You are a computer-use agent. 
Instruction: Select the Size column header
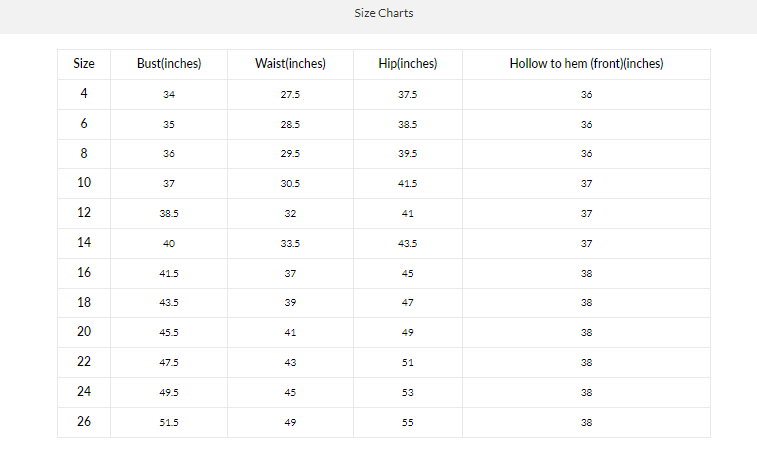click(x=84, y=64)
